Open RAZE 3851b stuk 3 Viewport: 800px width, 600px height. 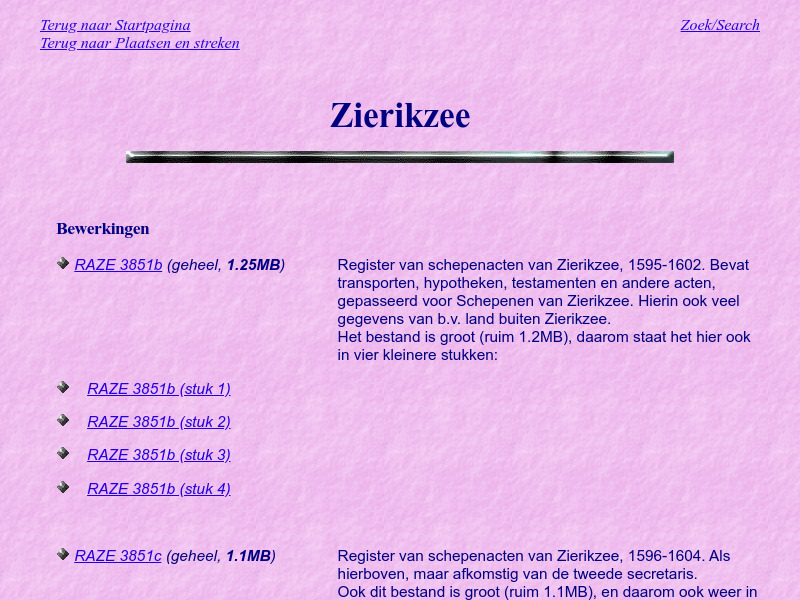pos(158,454)
